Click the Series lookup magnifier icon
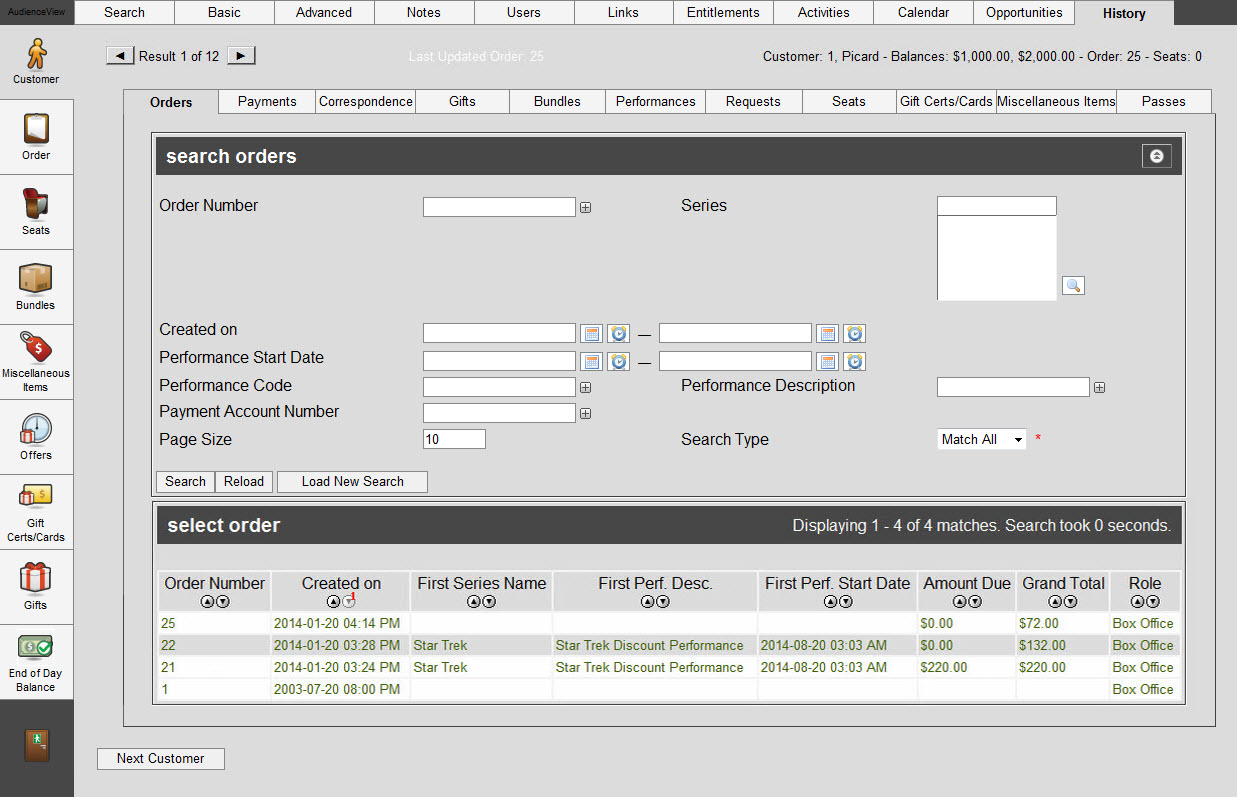1237x797 pixels. (1073, 286)
